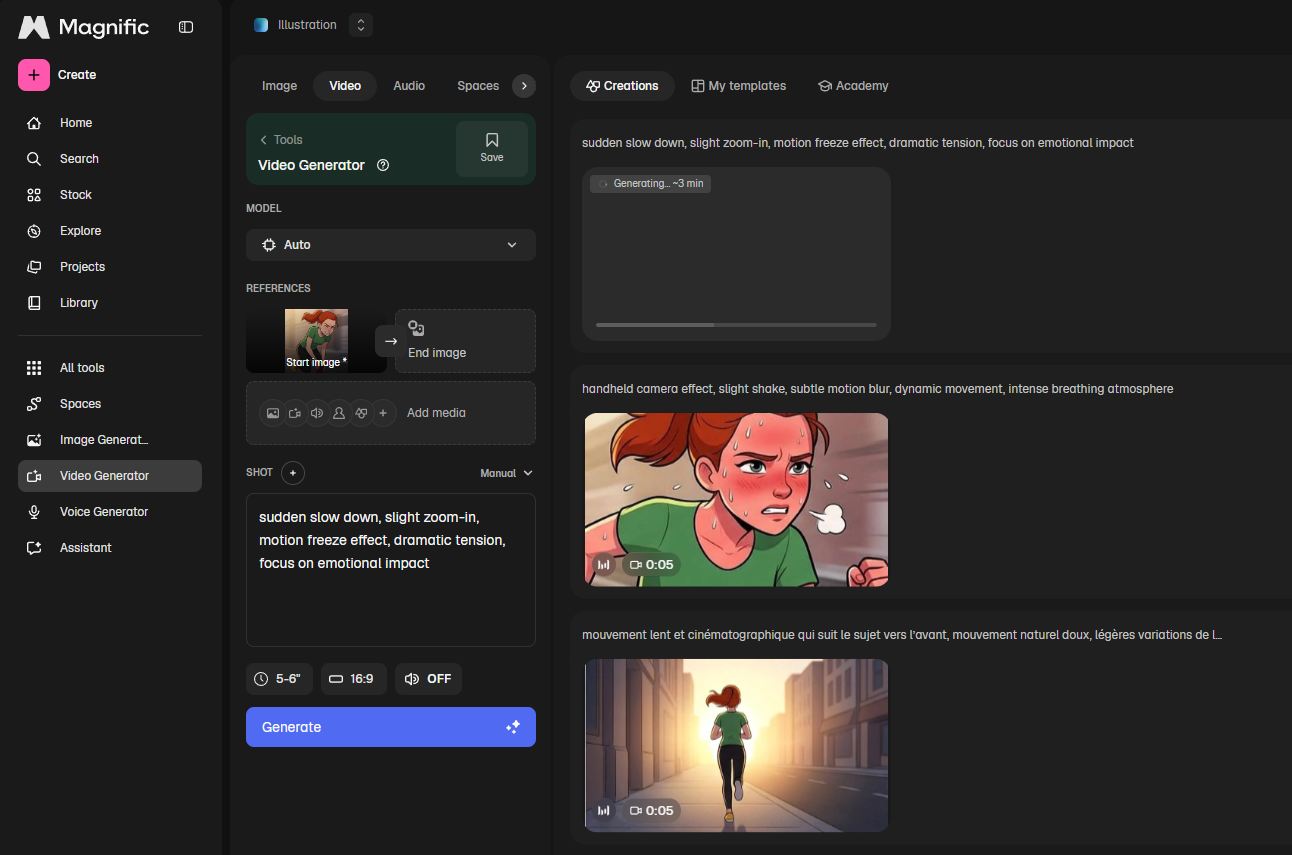Switch to the Creations tab
Viewport: 1292px width, 855px height.
tap(622, 86)
